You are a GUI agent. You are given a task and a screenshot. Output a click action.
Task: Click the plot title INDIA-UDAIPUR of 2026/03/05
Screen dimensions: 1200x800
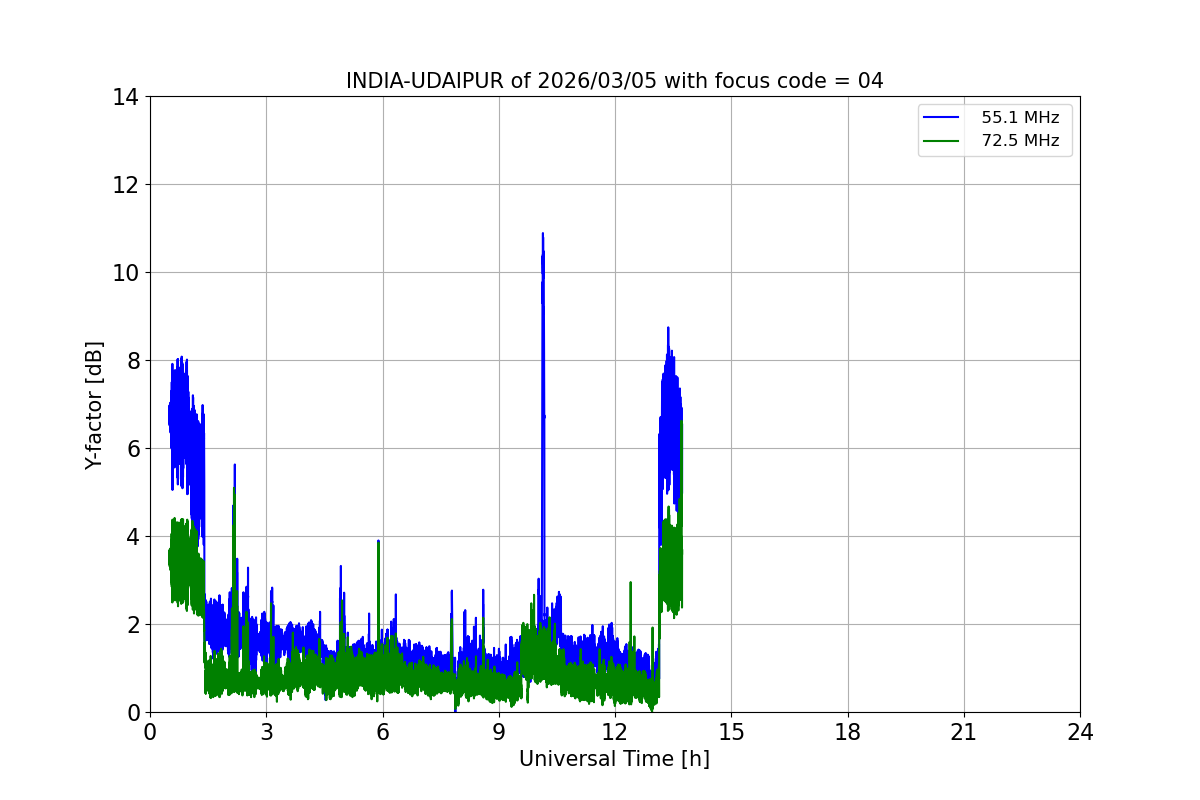pyautogui.click(x=614, y=81)
